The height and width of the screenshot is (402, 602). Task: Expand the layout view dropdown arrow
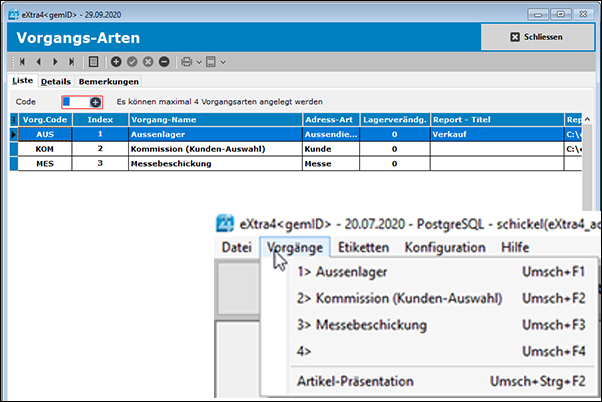[222, 62]
